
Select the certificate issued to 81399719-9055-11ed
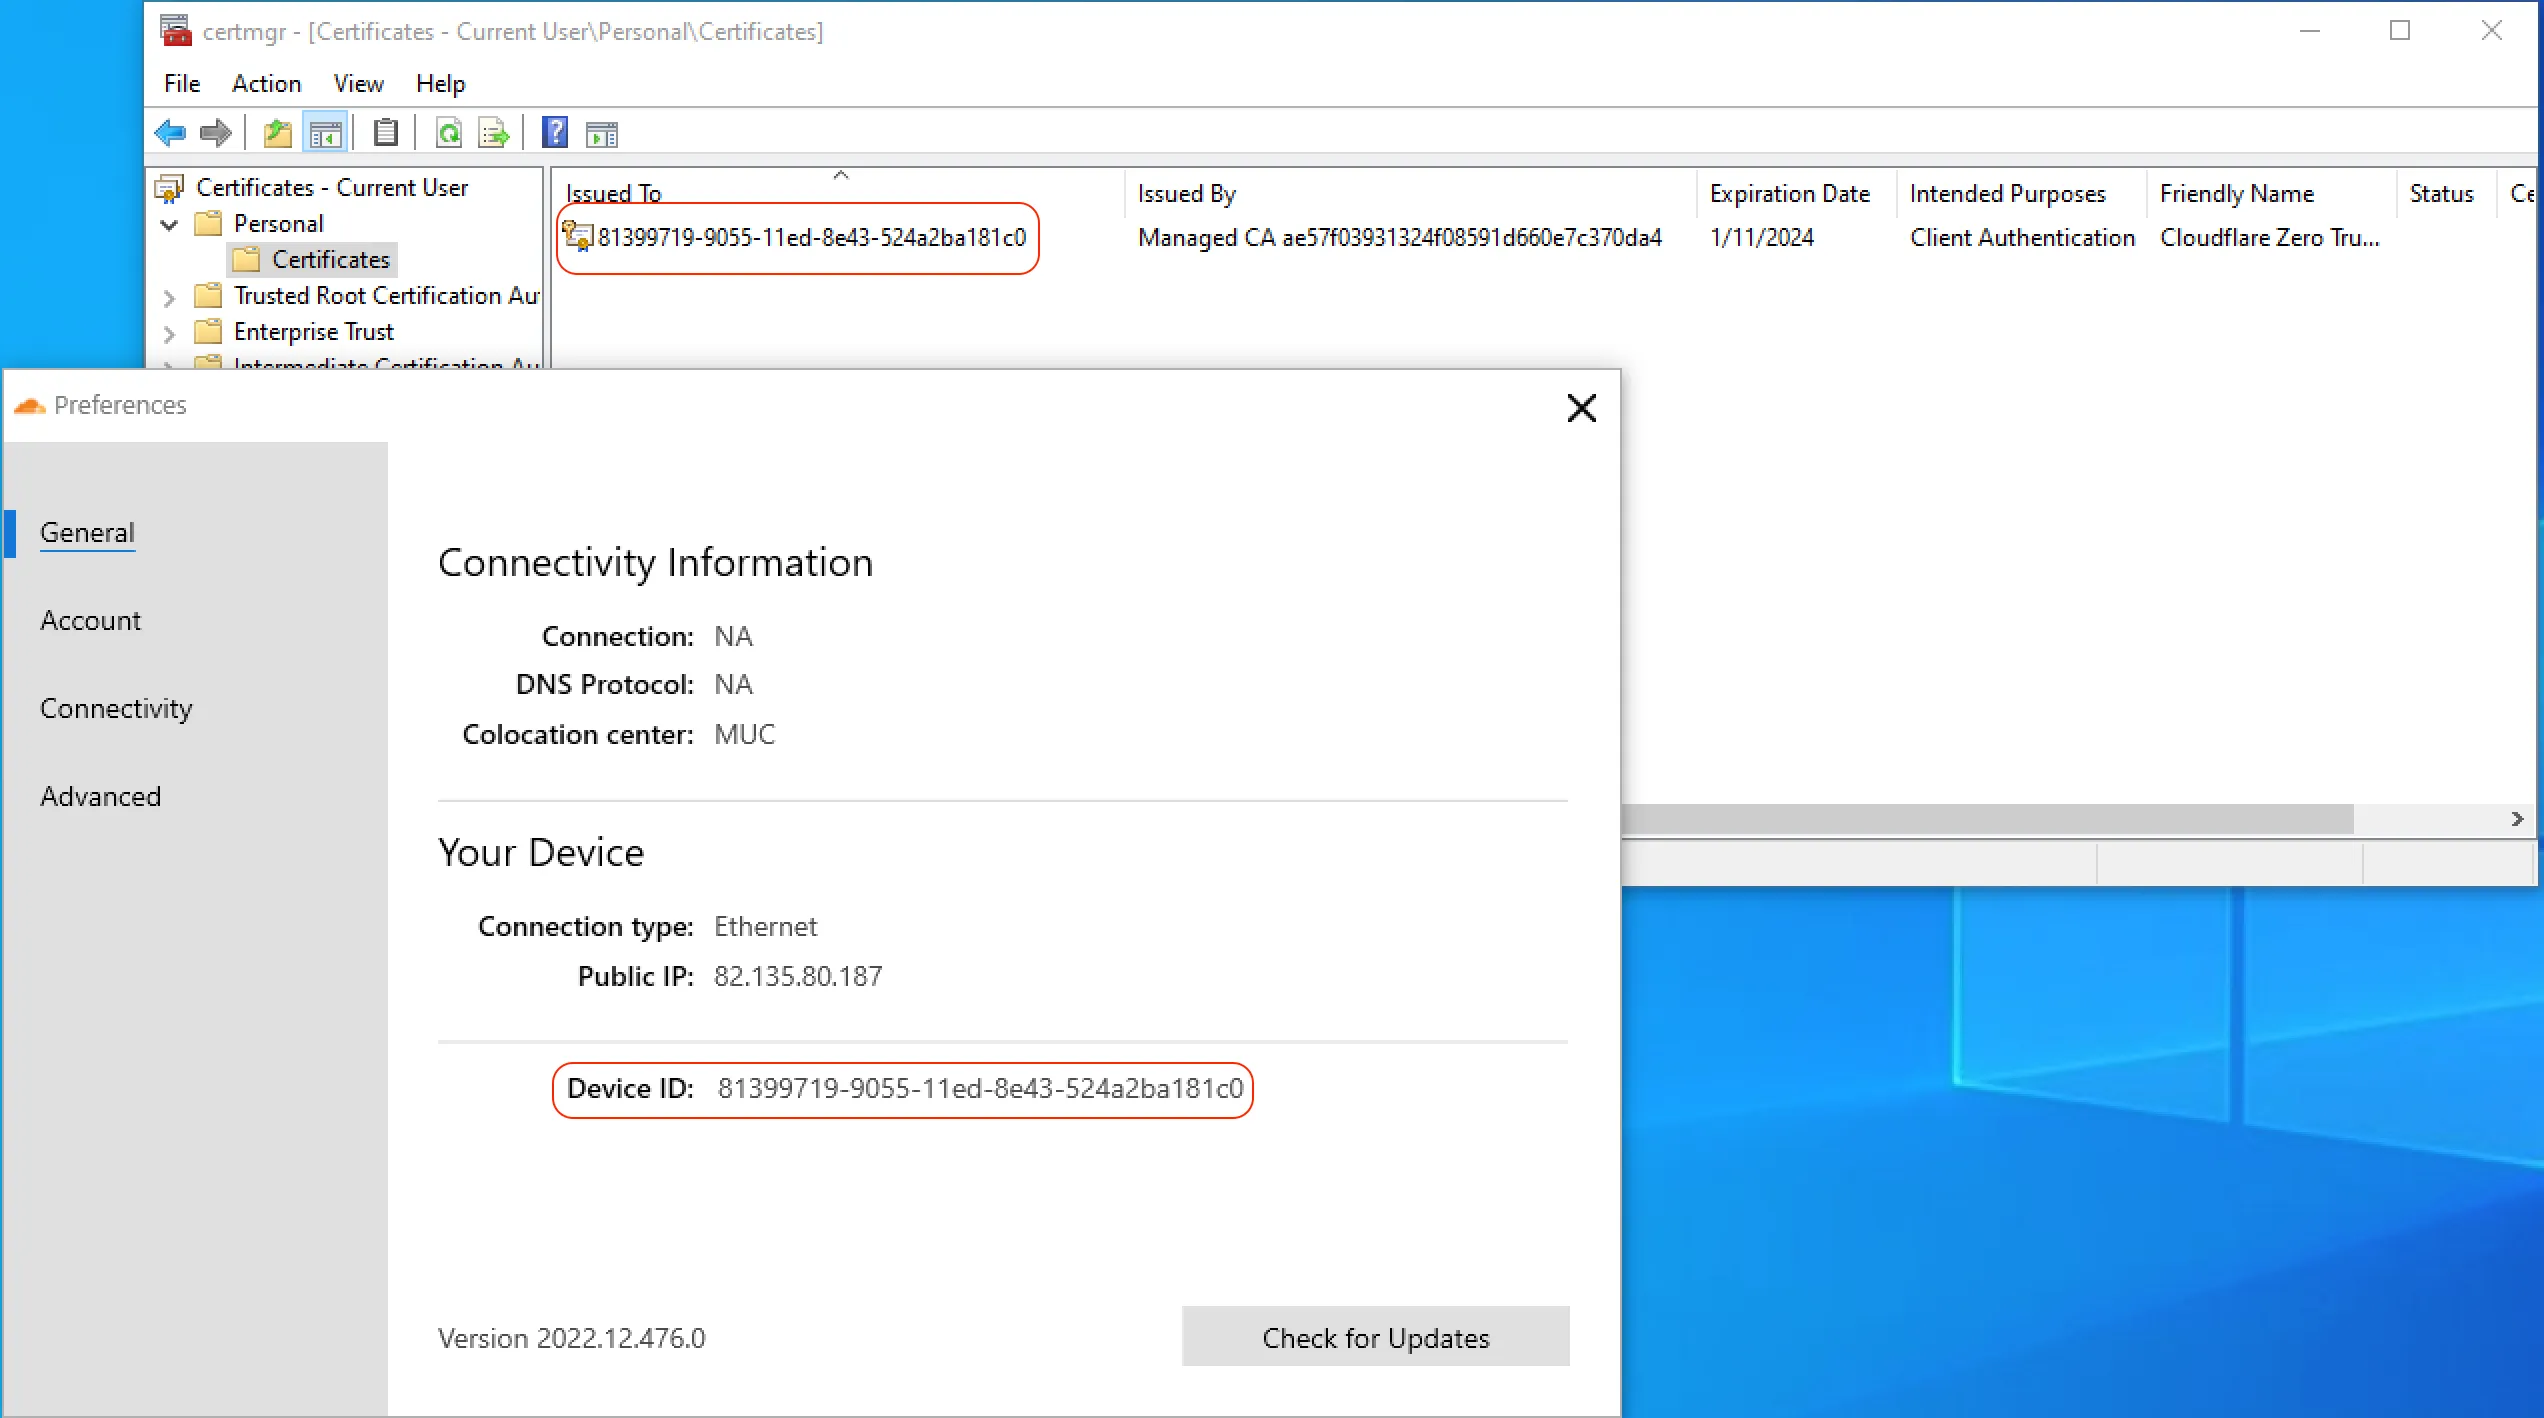[x=810, y=238]
